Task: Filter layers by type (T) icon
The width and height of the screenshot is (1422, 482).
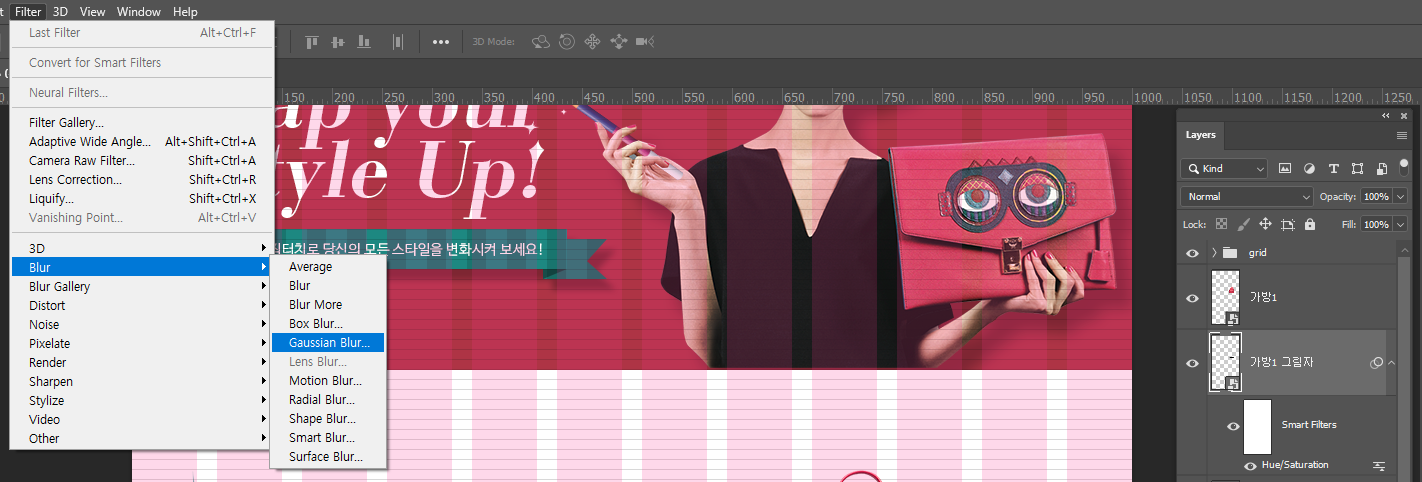Action: [1333, 168]
